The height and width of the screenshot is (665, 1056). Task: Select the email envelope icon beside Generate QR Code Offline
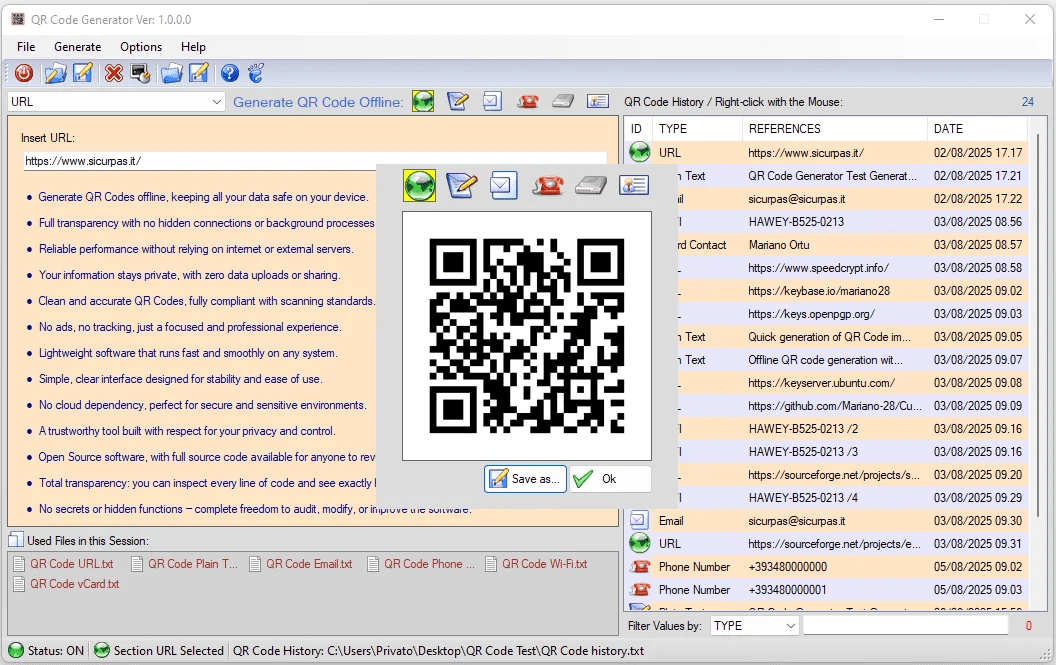pyautogui.click(x=492, y=102)
